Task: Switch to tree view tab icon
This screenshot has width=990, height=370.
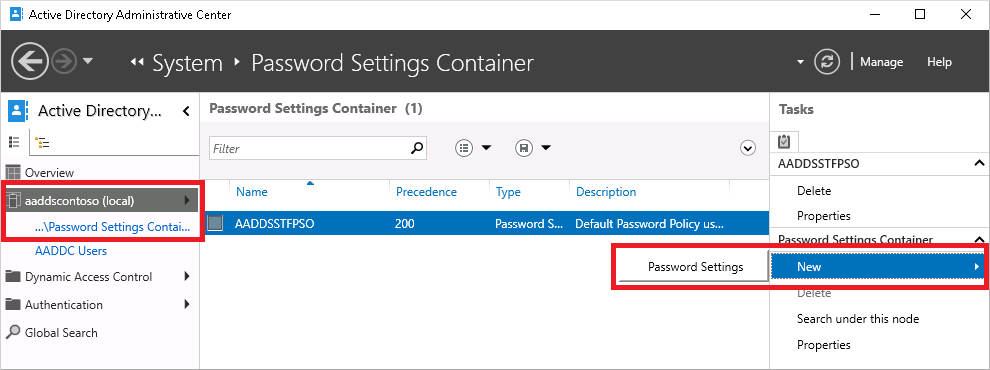Action: (x=42, y=142)
